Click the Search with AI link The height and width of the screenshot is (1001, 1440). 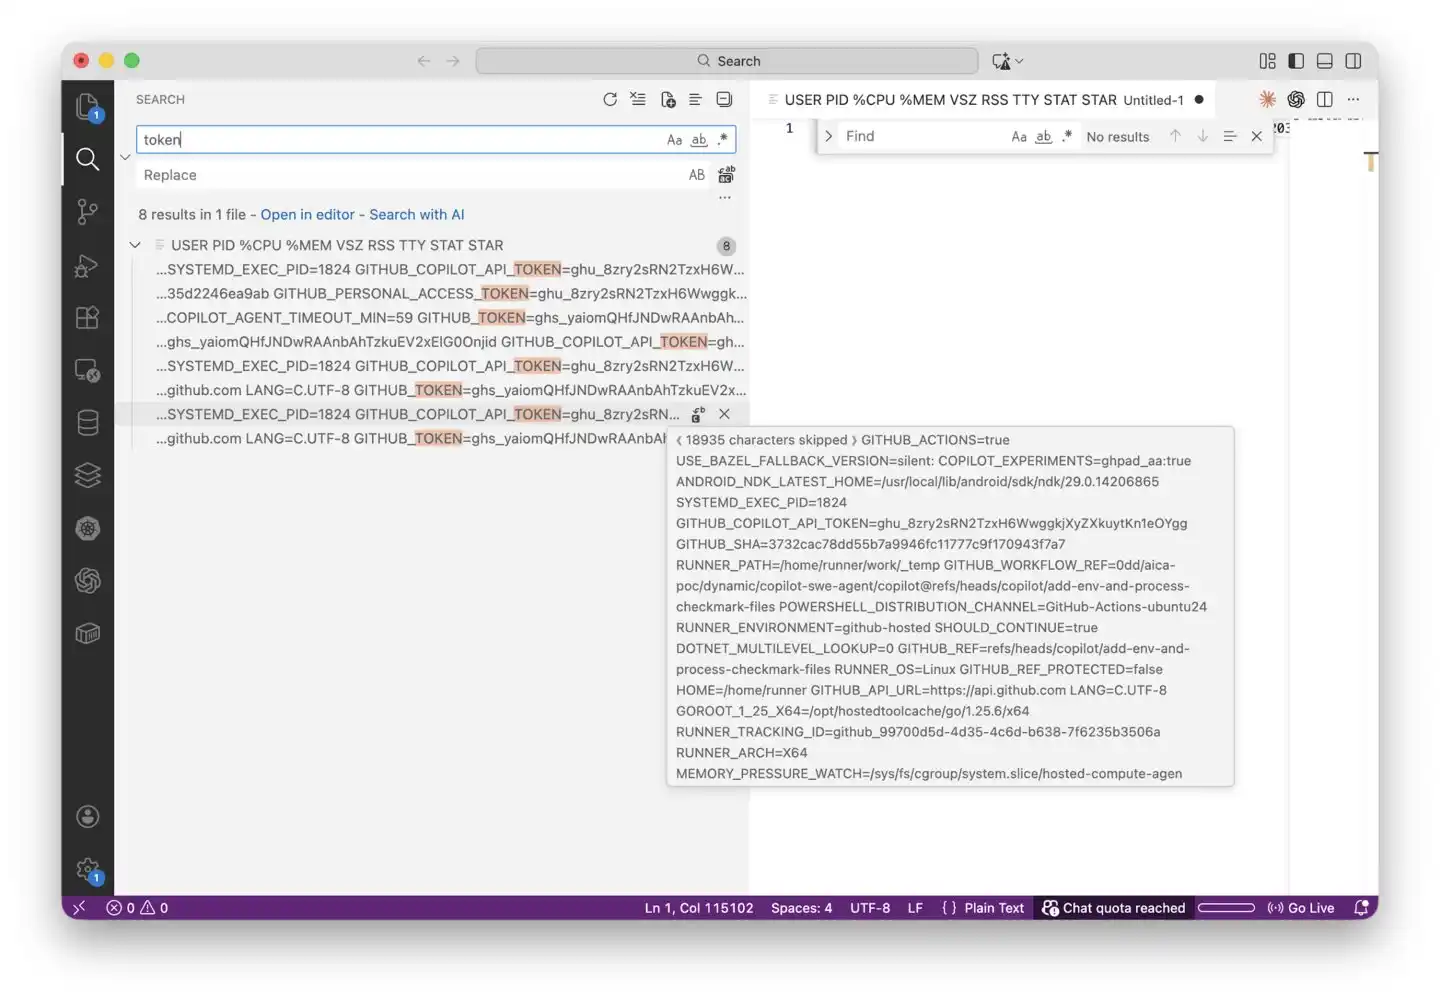pyautogui.click(x=416, y=215)
